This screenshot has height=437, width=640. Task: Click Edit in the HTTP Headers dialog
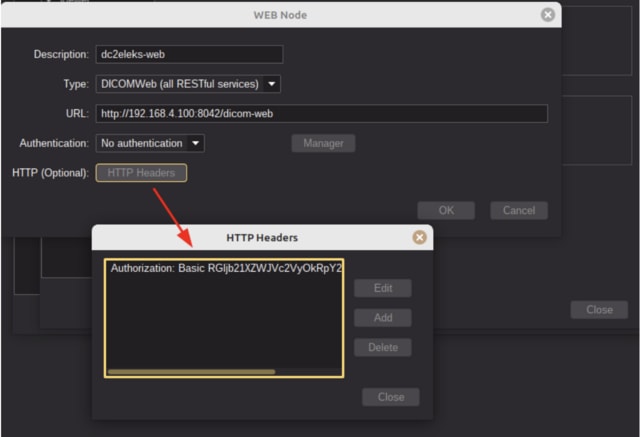[382, 288]
